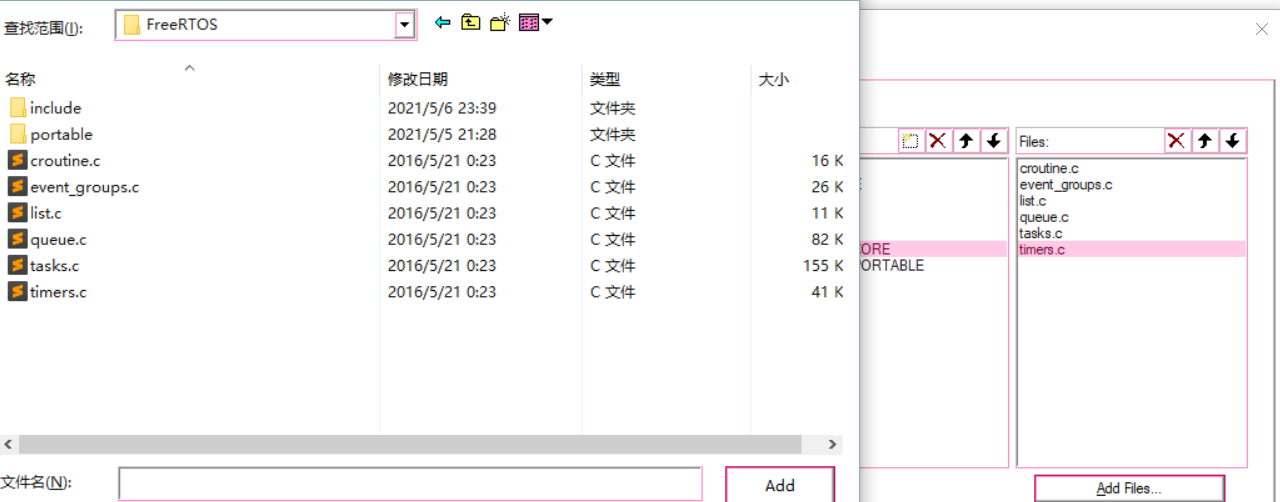
Task: Click the horizontal scrollbar right arrow
Action: [x=832, y=443]
